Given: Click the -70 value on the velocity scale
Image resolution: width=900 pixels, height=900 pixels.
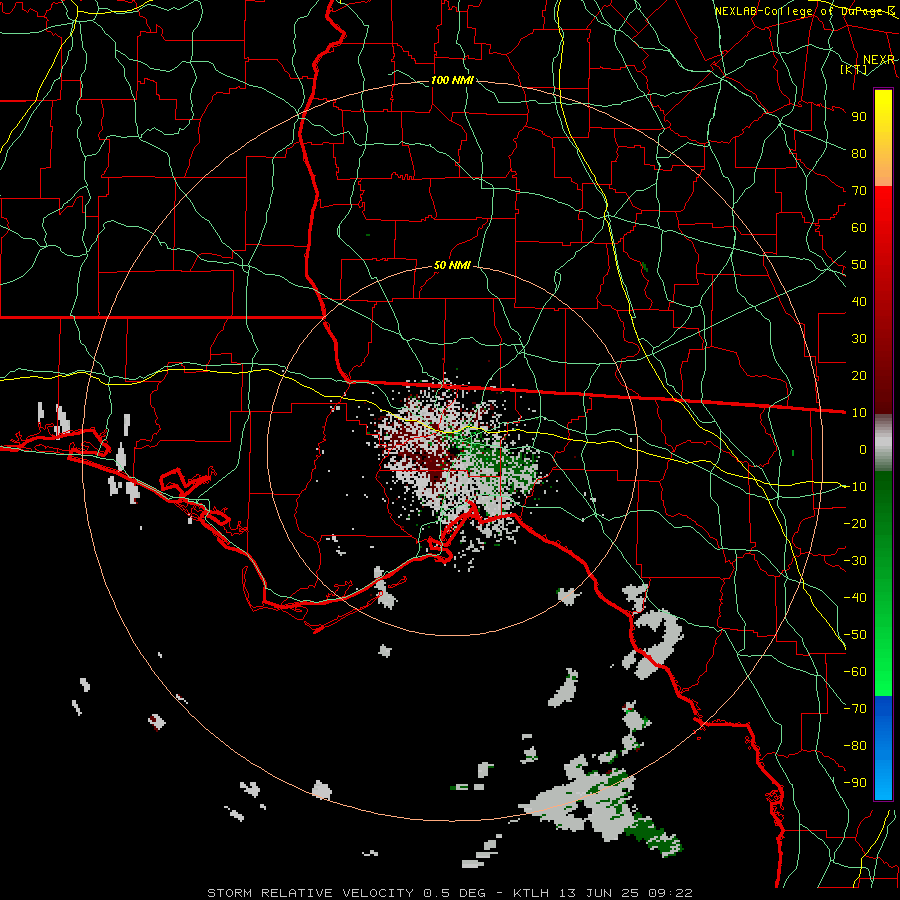Looking at the screenshot, I should pyautogui.click(x=855, y=709).
